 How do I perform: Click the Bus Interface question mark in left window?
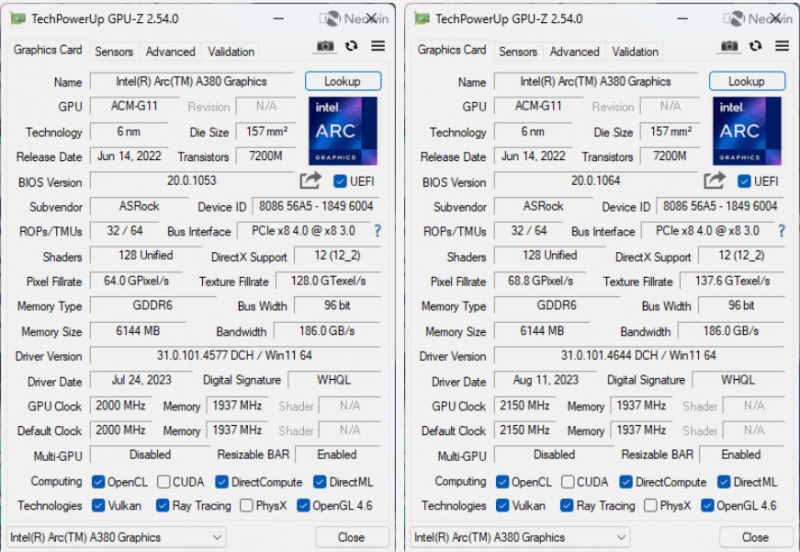(x=377, y=231)
